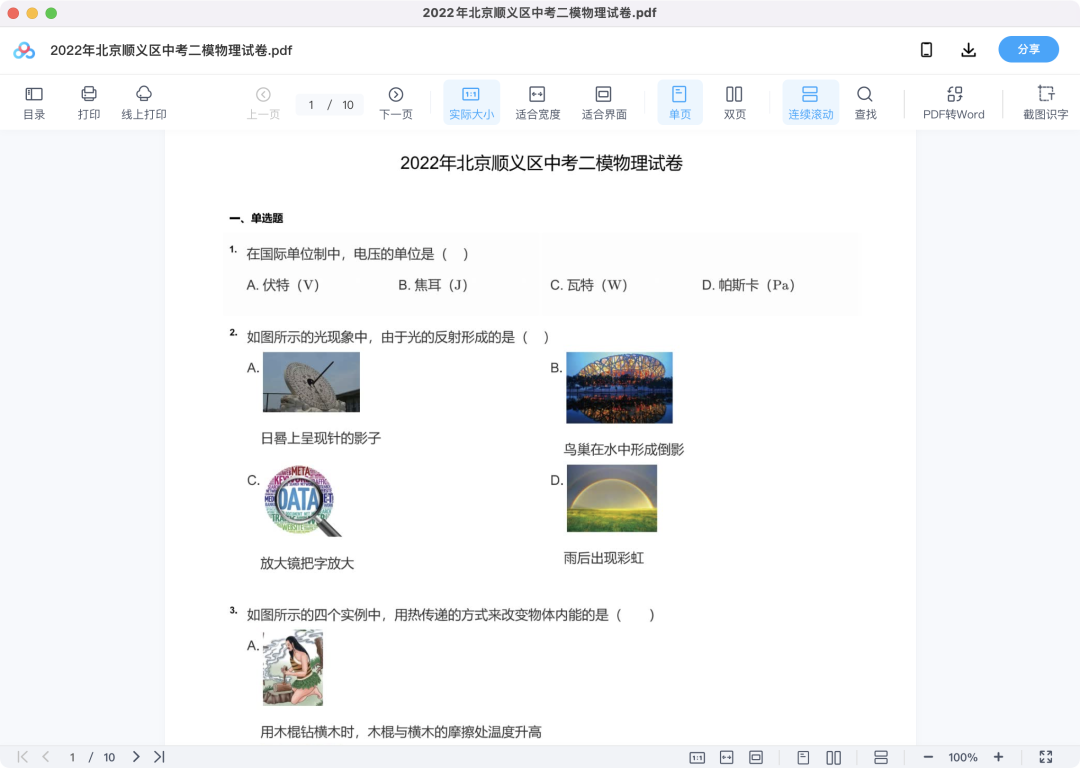Select 适合界面 fit page view
1080x768 pixels.
tap(604, 103)
